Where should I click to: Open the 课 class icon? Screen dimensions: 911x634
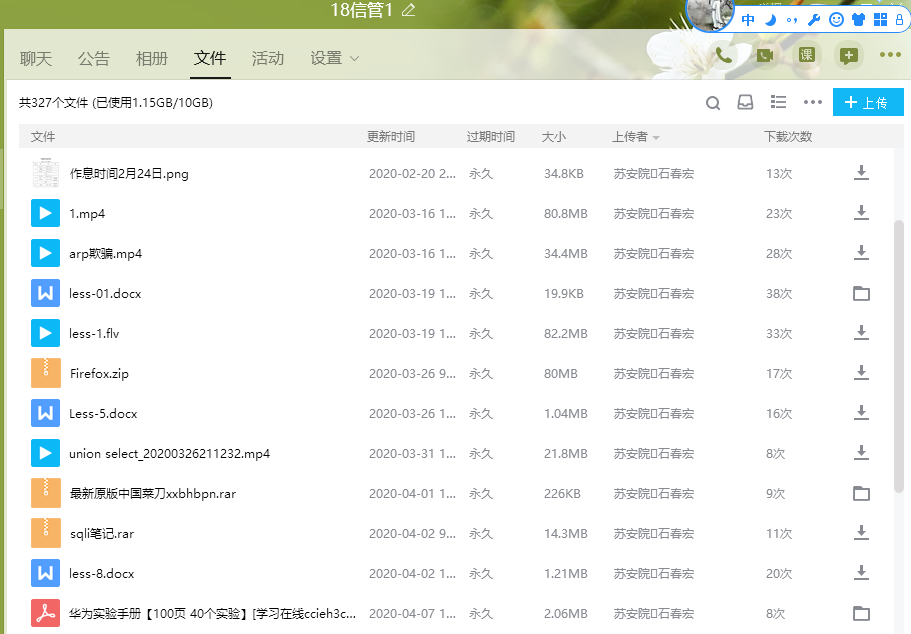point(806,56)
